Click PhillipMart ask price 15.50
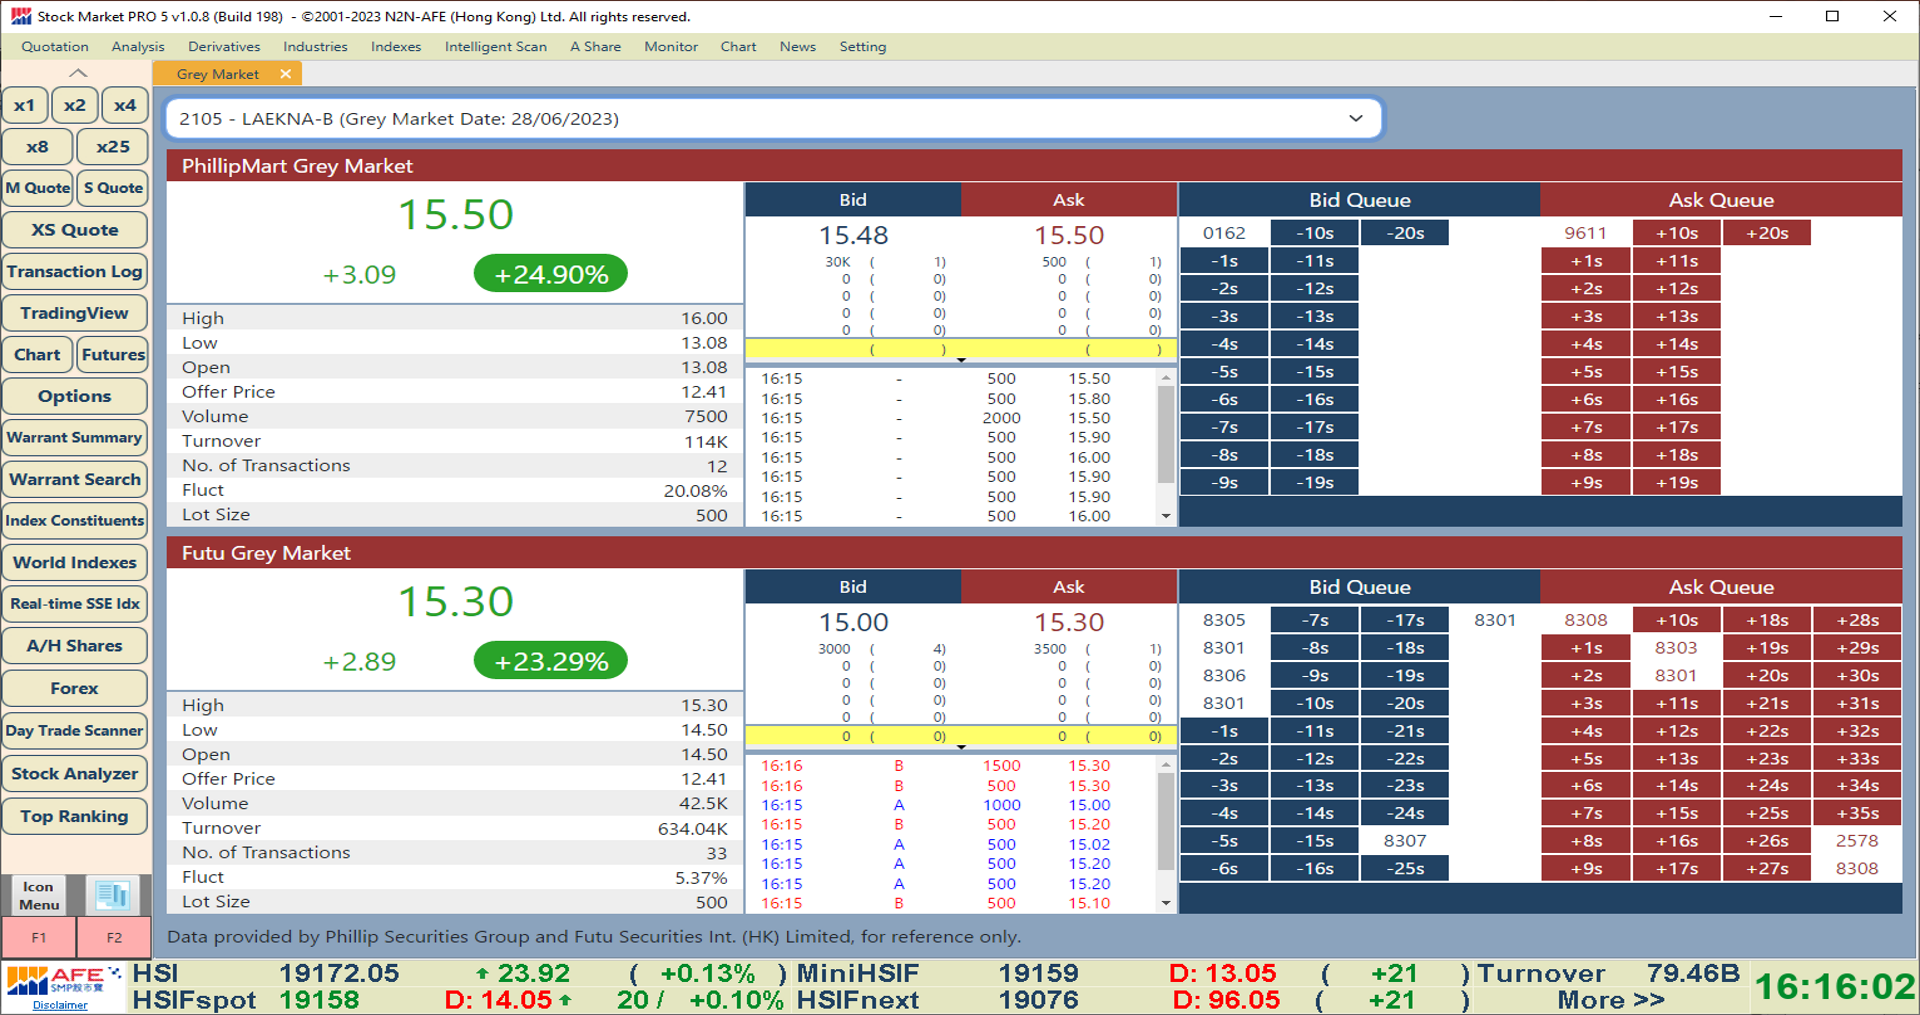Screen dimensions: 1920x1015 click(x=1069, y=235)
